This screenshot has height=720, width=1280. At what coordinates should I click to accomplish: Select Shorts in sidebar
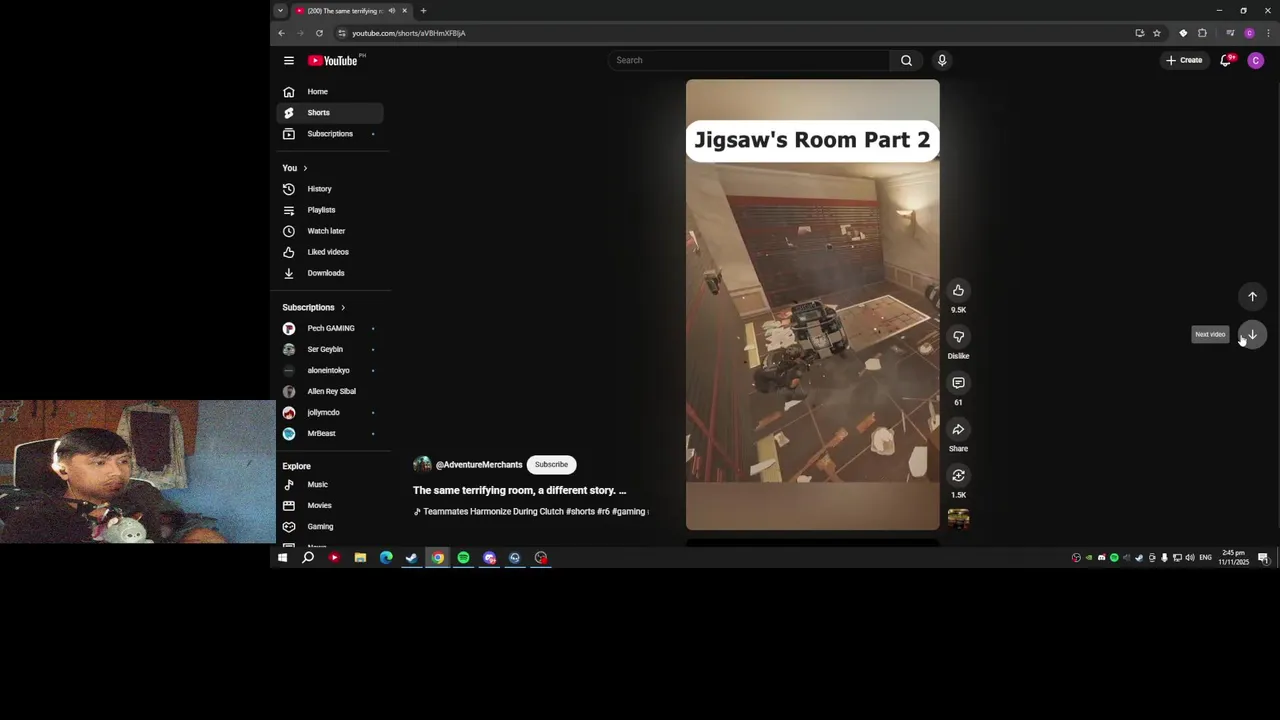coord(329,113)
